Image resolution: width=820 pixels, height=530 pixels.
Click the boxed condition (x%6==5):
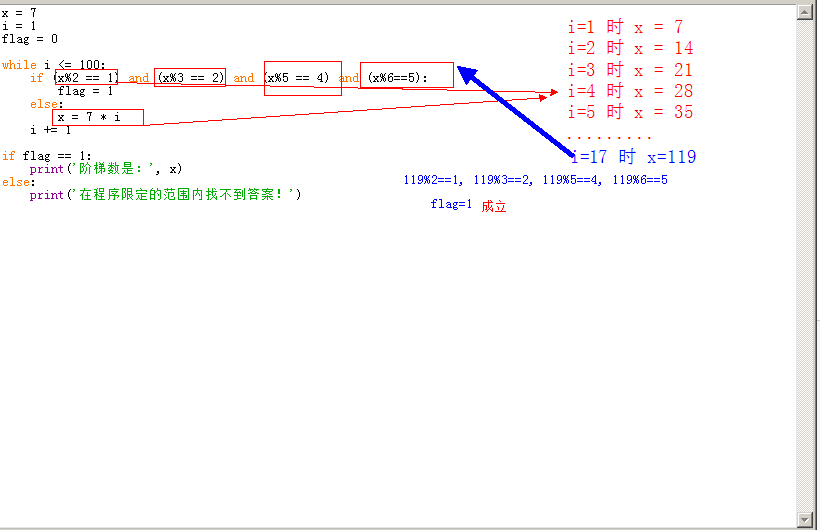405,77
